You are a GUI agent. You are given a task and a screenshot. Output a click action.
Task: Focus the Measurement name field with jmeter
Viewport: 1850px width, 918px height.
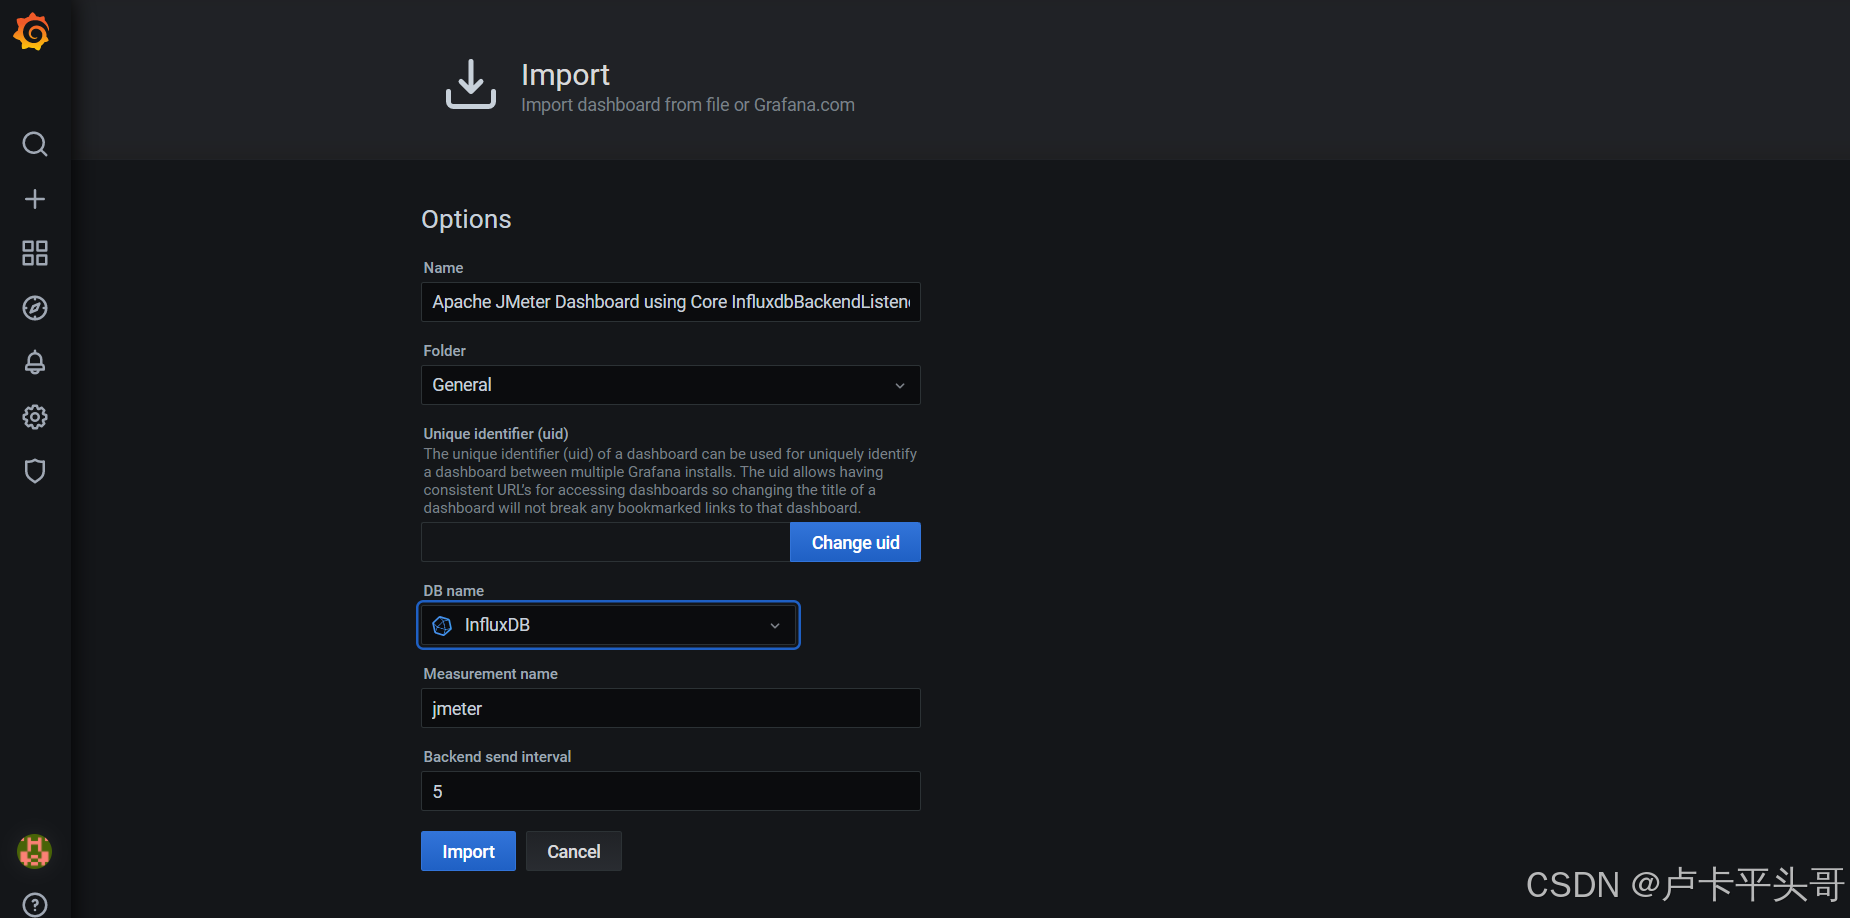(671, 708)
